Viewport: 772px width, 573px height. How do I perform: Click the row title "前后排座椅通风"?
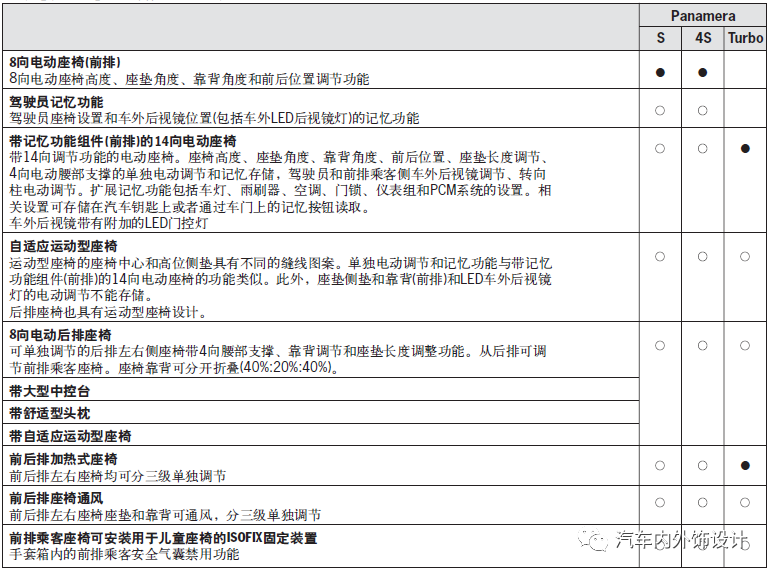56,498
